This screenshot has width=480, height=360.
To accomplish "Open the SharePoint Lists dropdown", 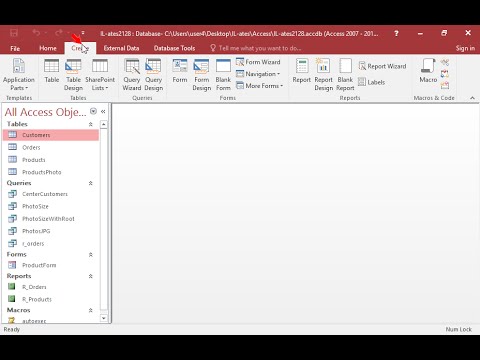I will pyautogui.click(x=100, y=75).
